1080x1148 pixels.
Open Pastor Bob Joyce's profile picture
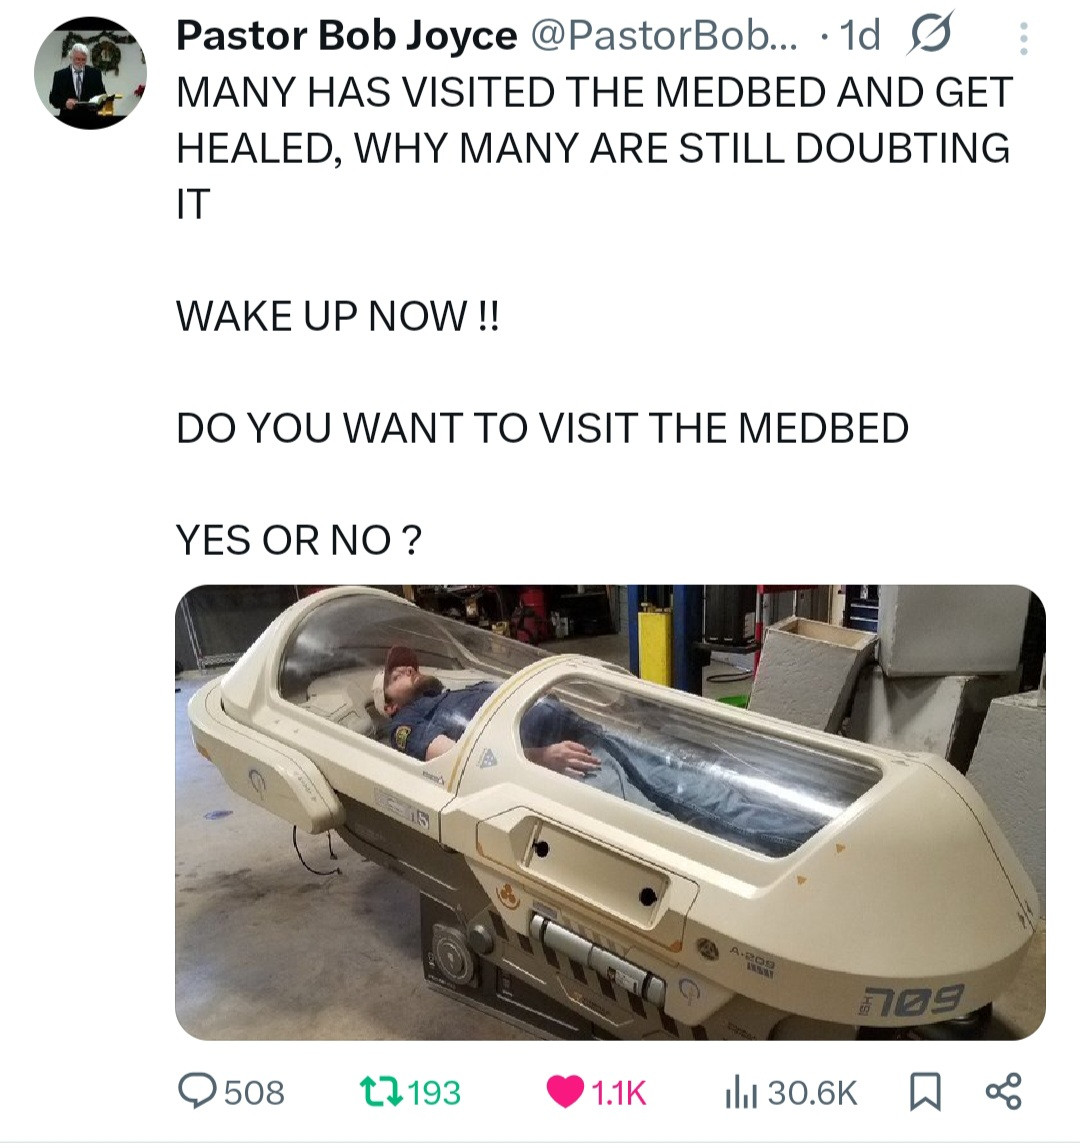click(x=90, y=73)
